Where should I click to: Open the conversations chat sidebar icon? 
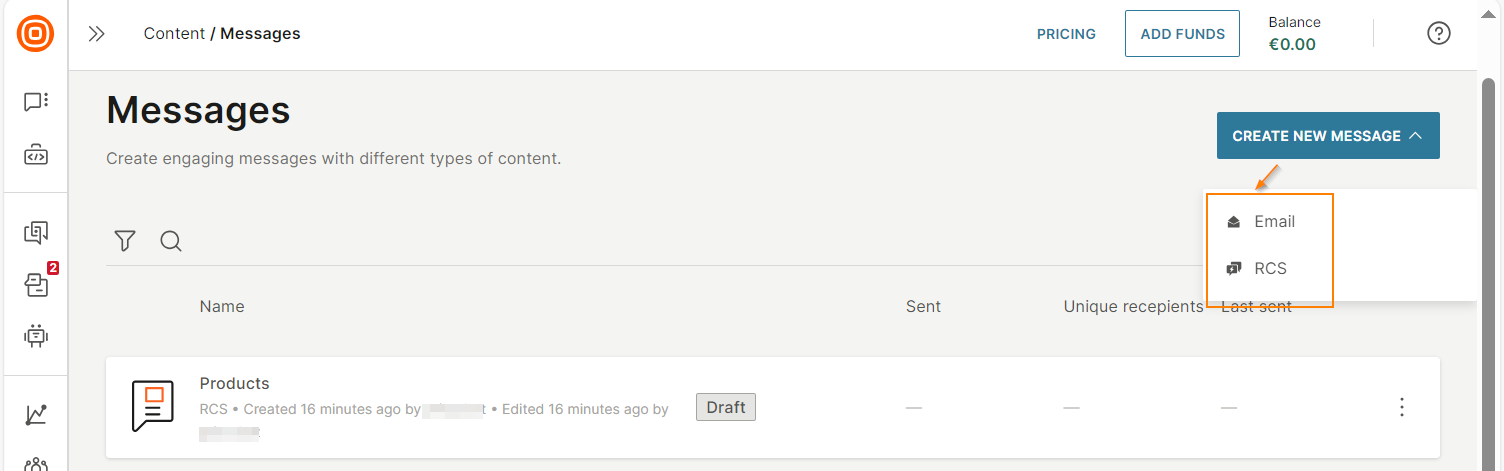pos(36,102)
